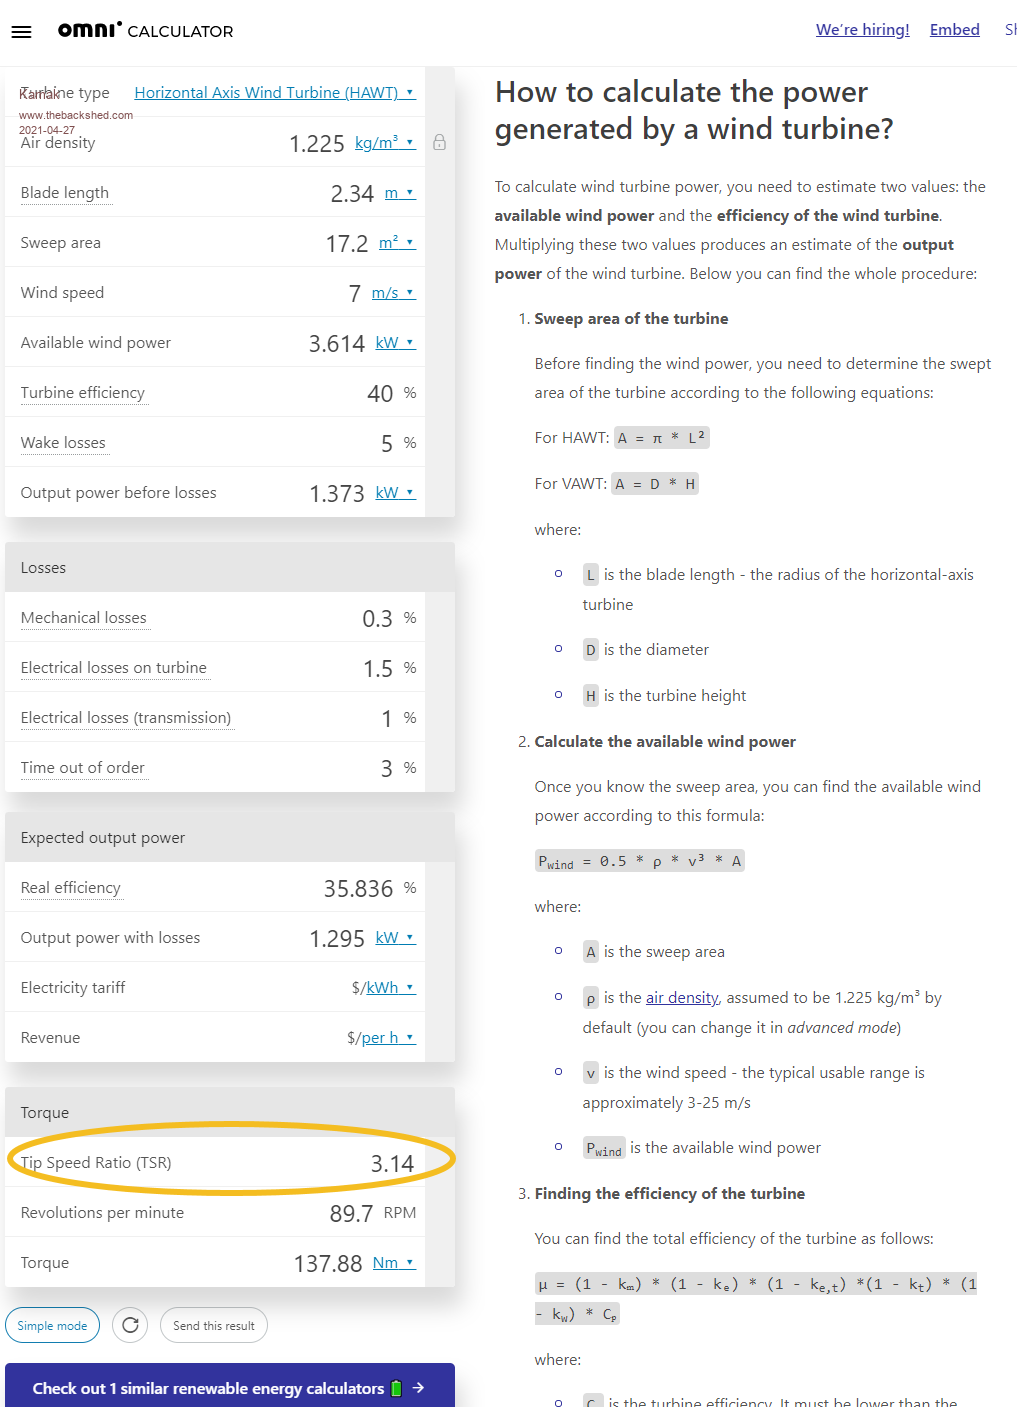Follow the air density hyperlink
Viewport: 1017px width, 1407px height.
pyautogui.click(x=682, y=998)
